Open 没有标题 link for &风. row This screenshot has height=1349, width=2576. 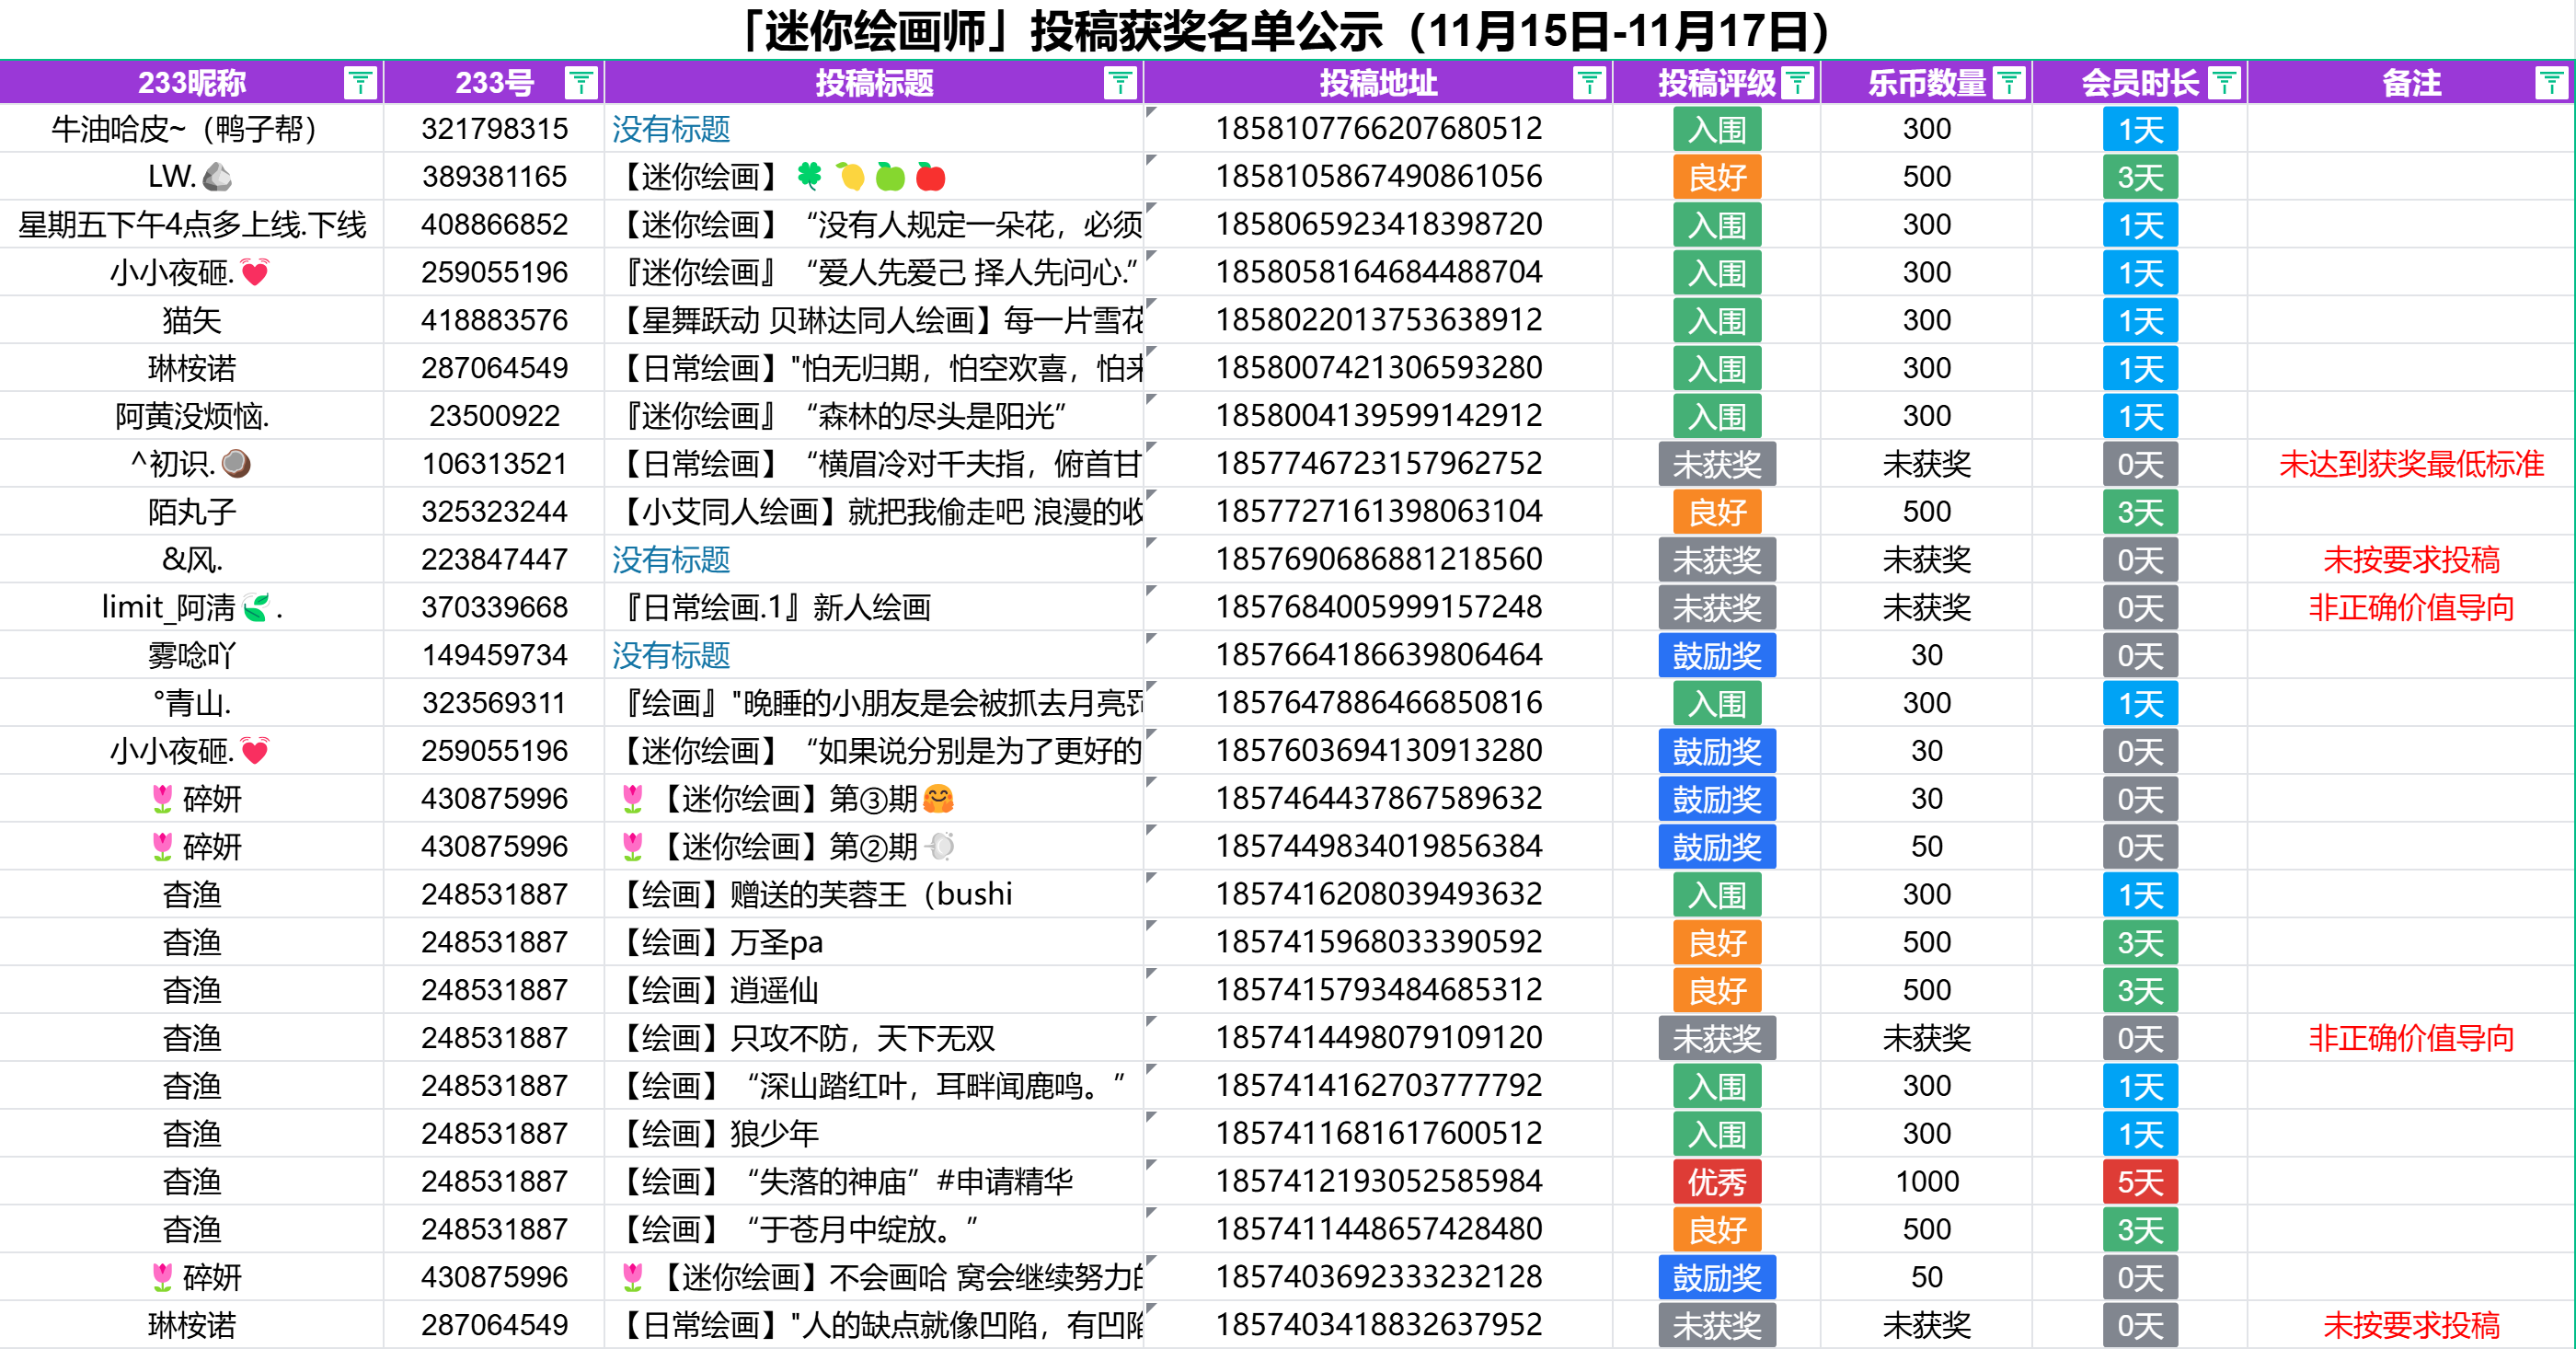point(671,560)
